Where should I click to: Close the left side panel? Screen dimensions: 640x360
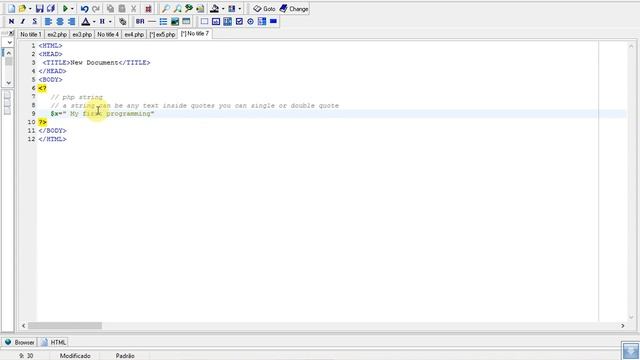coord(11,33)
